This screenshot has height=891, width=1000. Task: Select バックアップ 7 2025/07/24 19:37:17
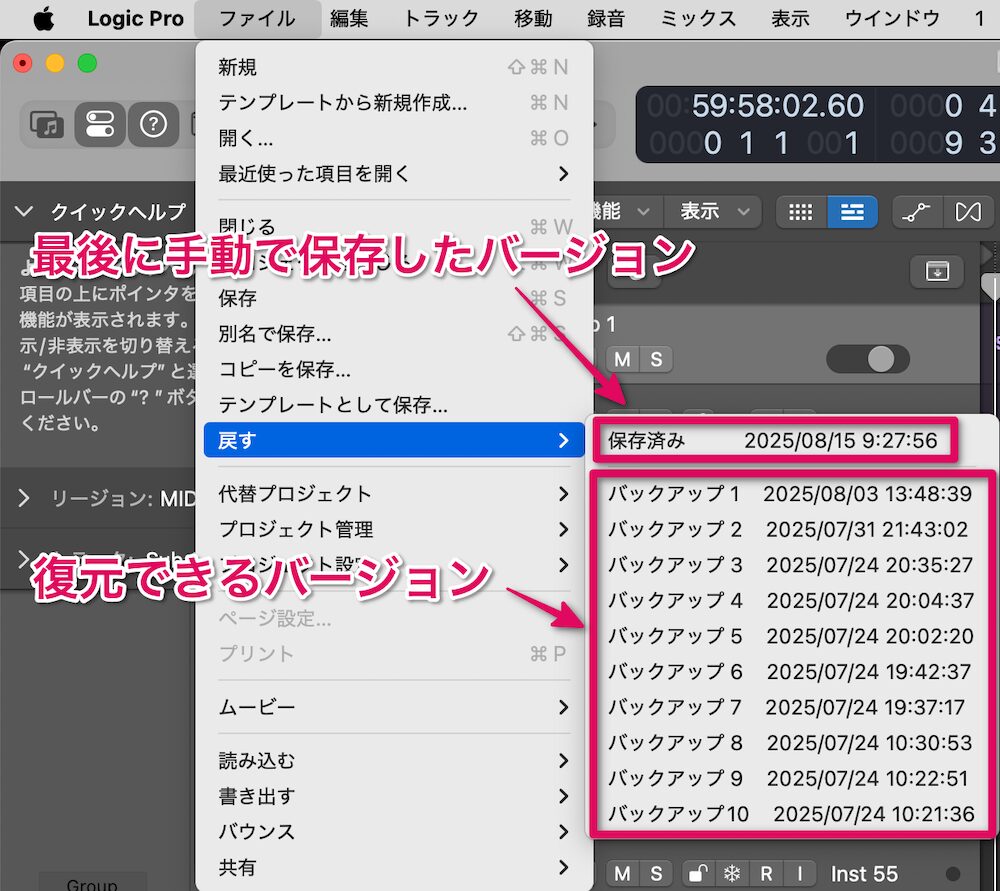(x=791, y=707)
